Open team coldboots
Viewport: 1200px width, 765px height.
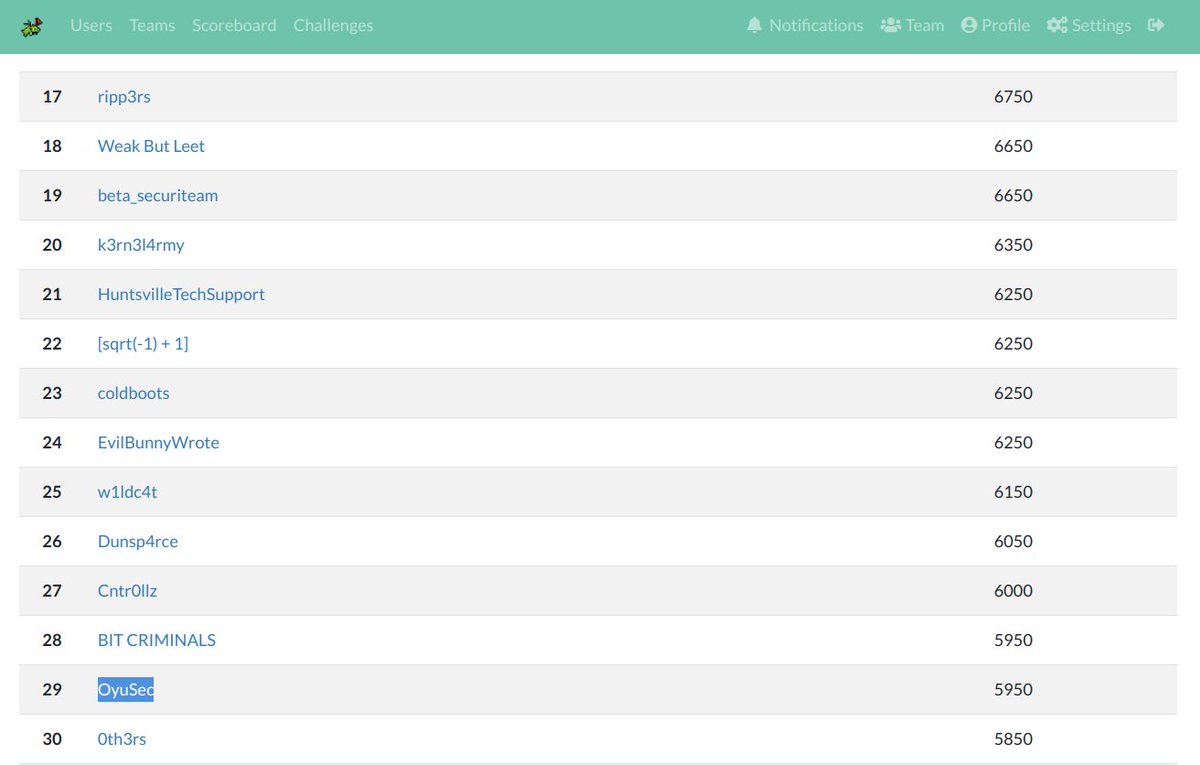coord(134,393)
